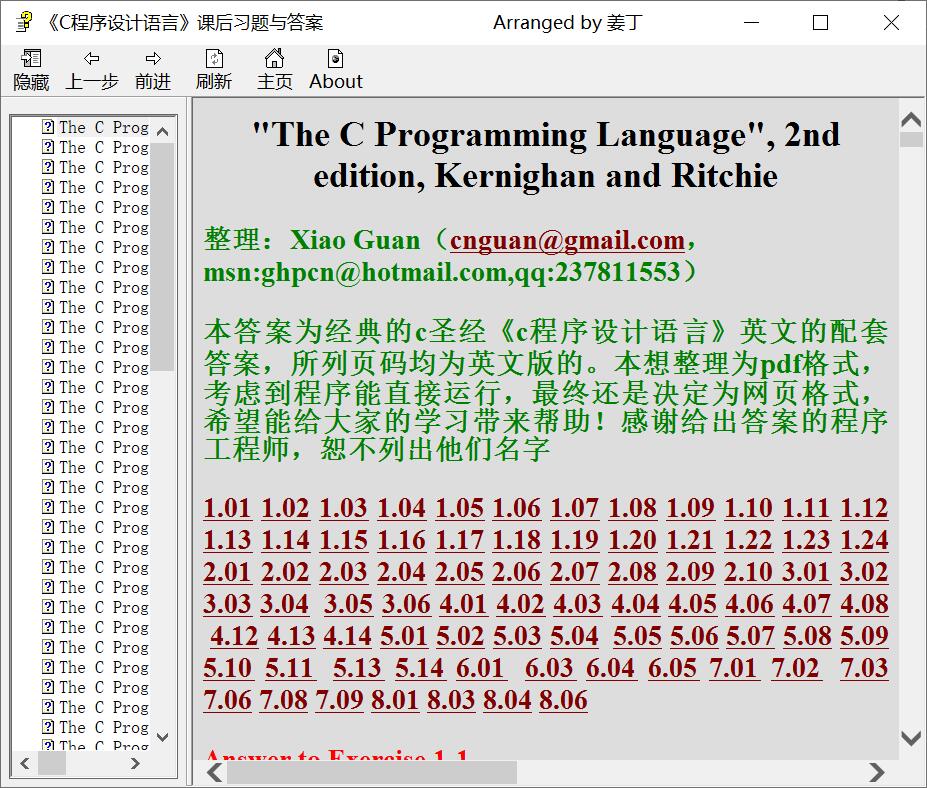The height and width of the screenshot is (788, 927).
Task: Click the help file icon in the title bar
Action: point(24,22)
